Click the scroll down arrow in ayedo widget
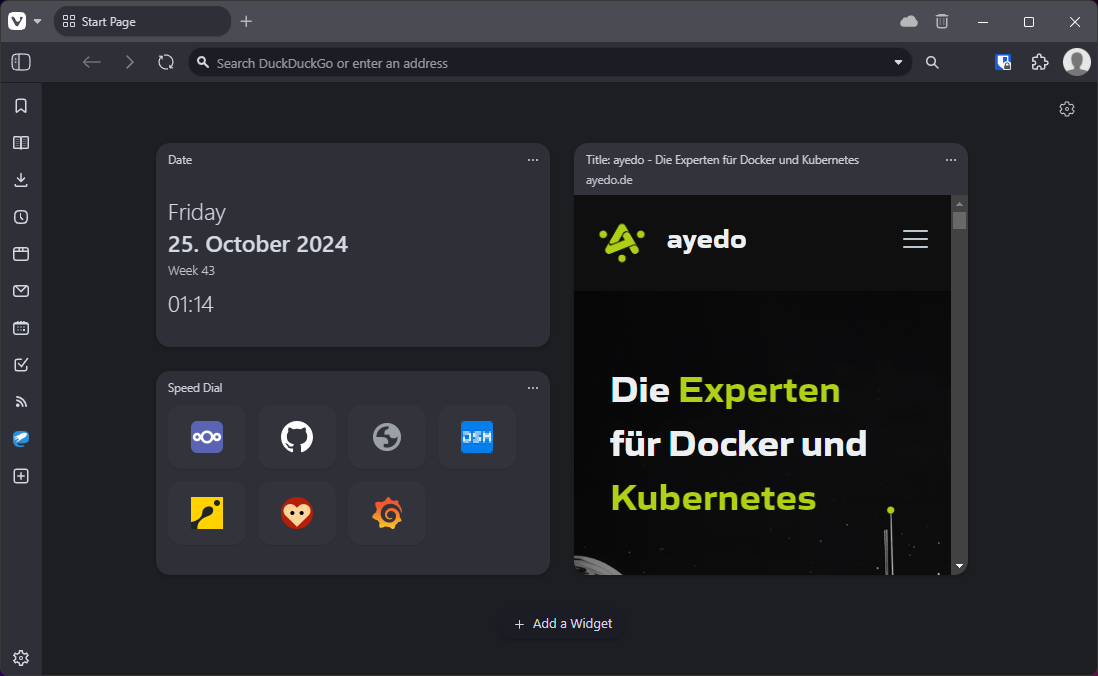 pos(960,566)
